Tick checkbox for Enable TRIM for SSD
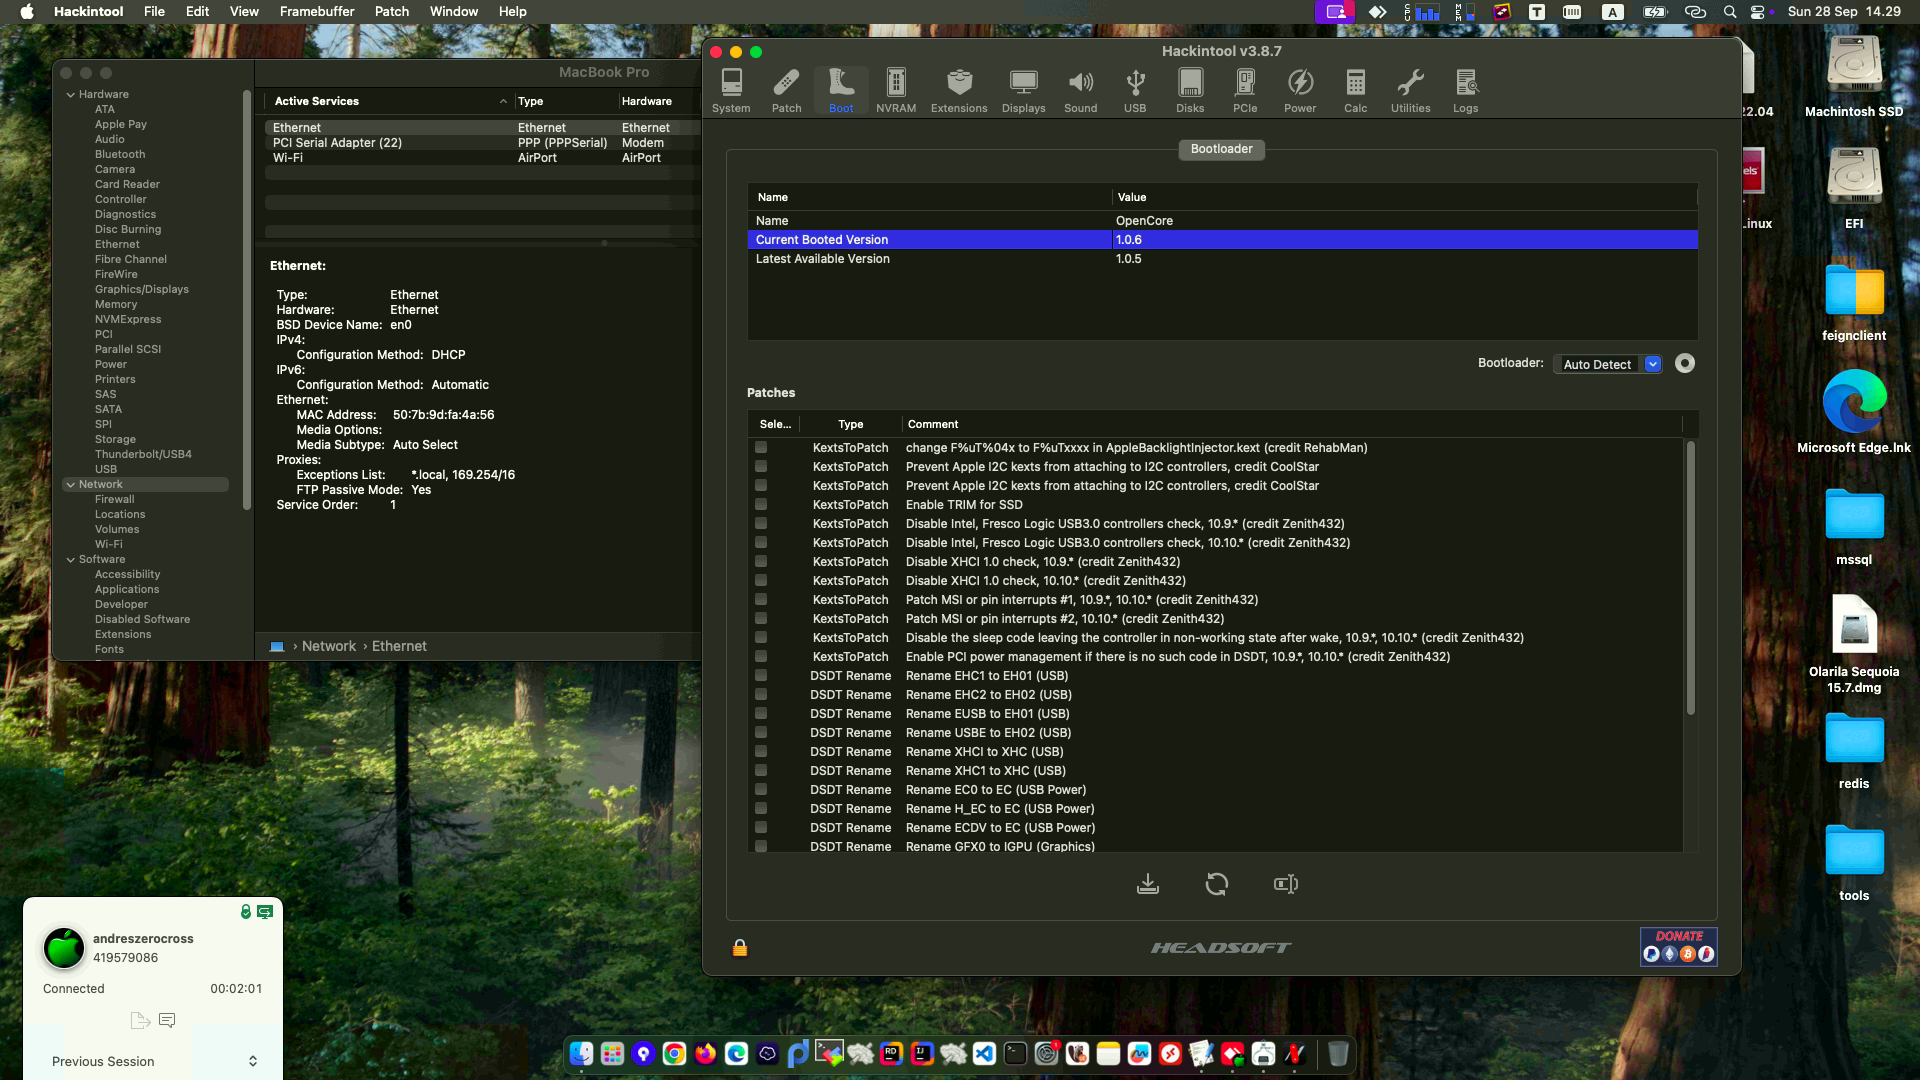Screen dimensions: 1920x1080 click(x=761, y=505)
